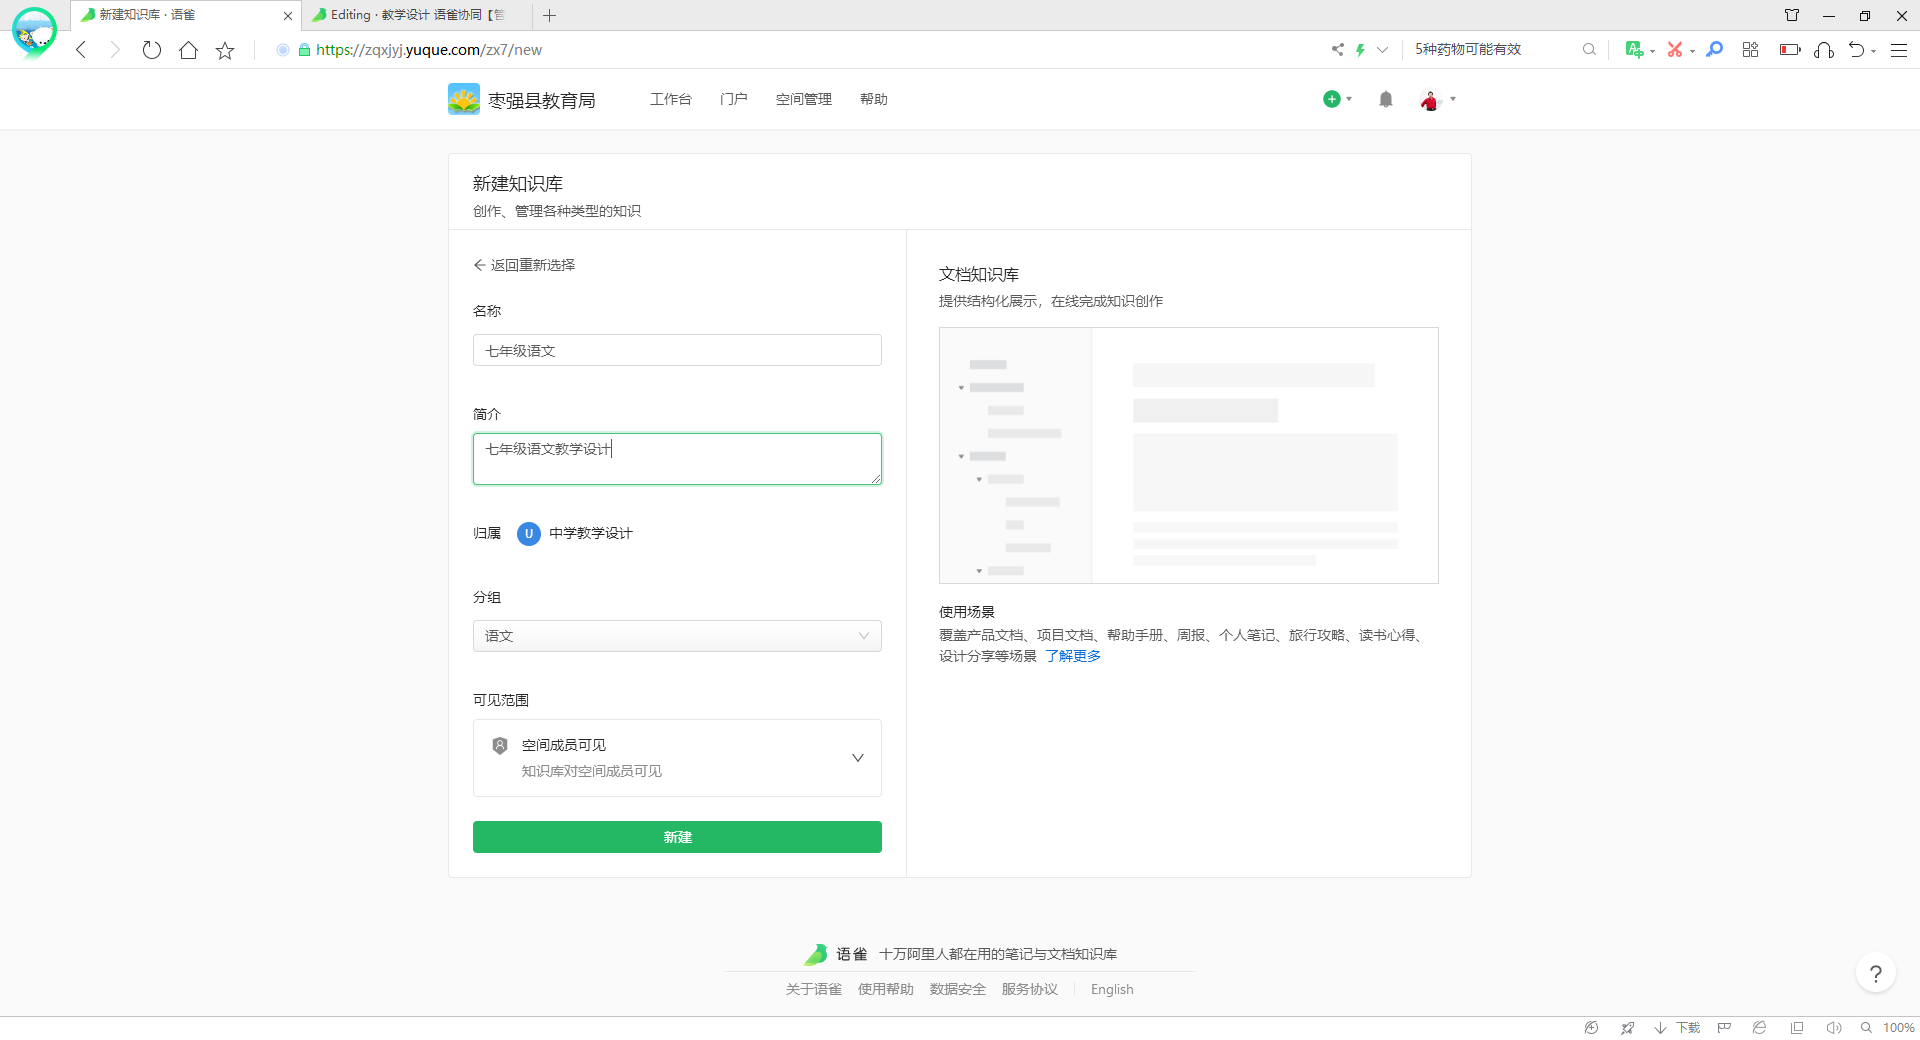1920x1040 pixels.
Task: Open new browser tab with plus
Action: [549, 15]
